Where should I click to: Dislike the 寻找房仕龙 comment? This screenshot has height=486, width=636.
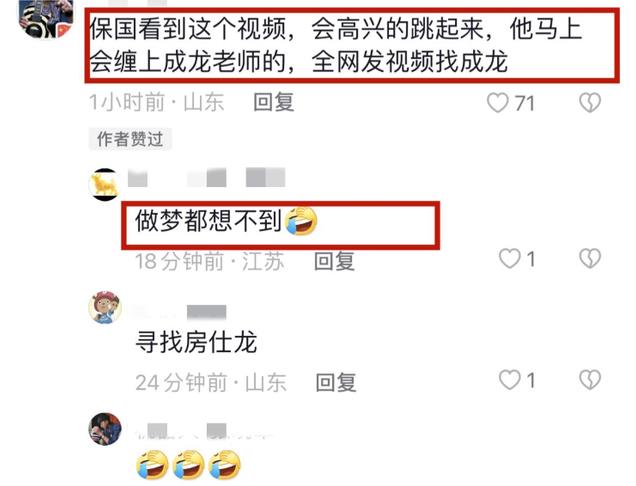pyautogui.click(x=590, y=380)
